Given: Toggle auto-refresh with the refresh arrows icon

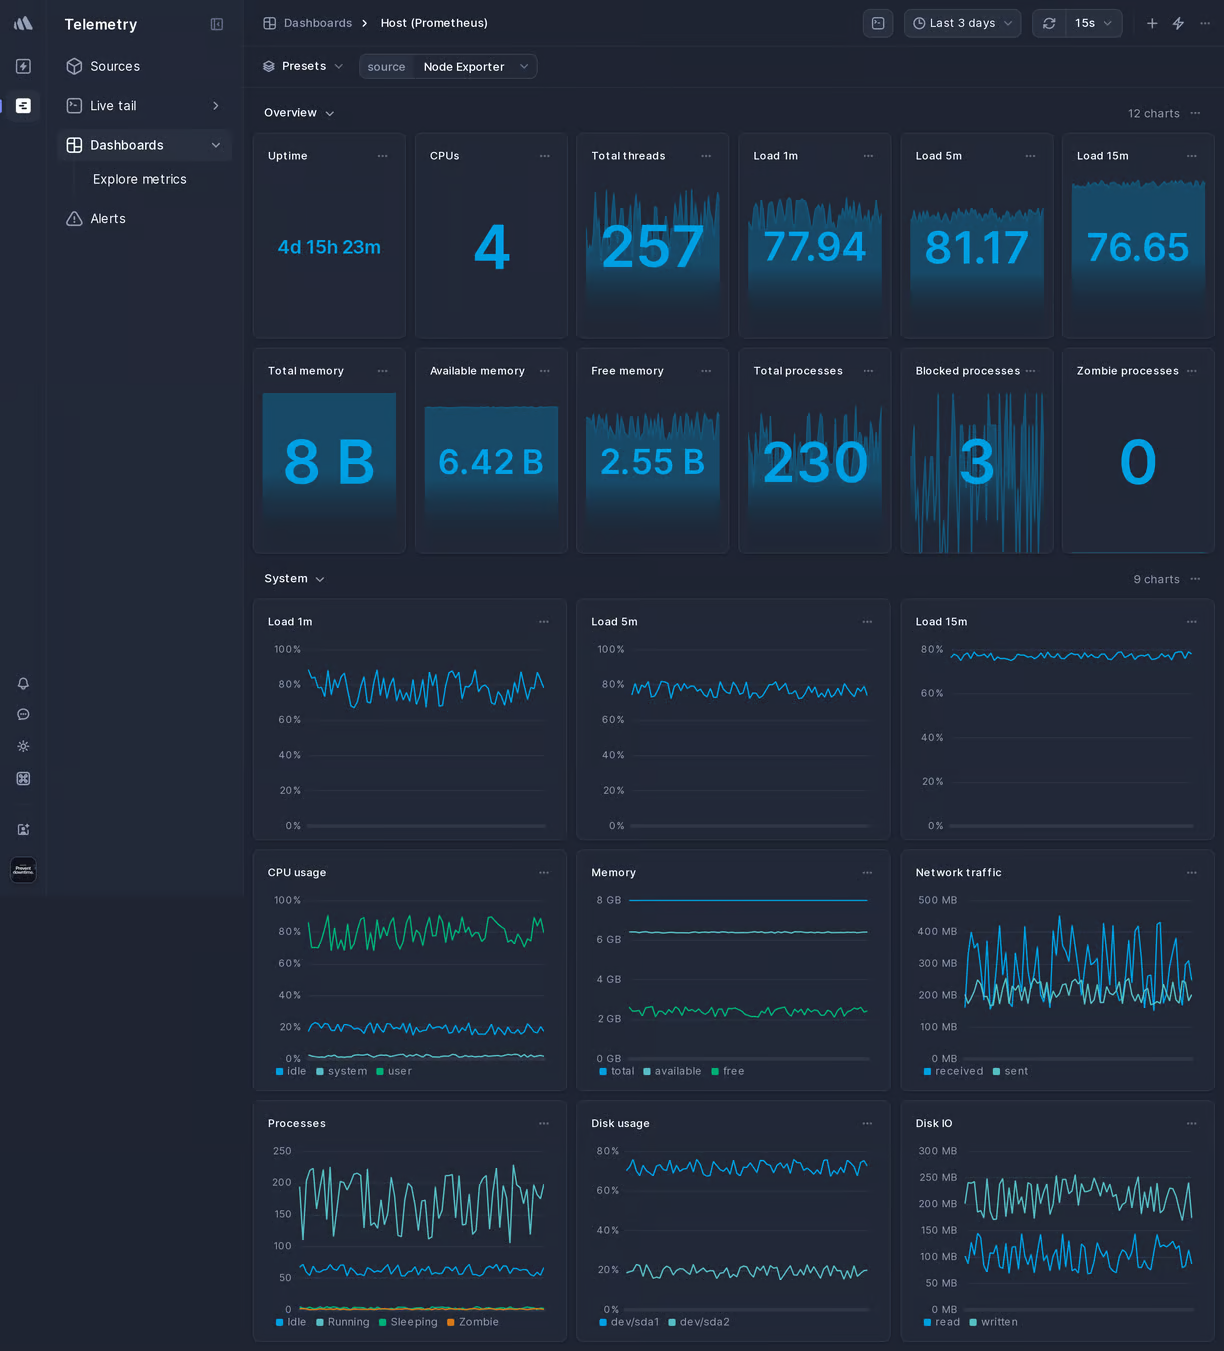Looking at the screenshot, I should click(x=1048, y=23).
